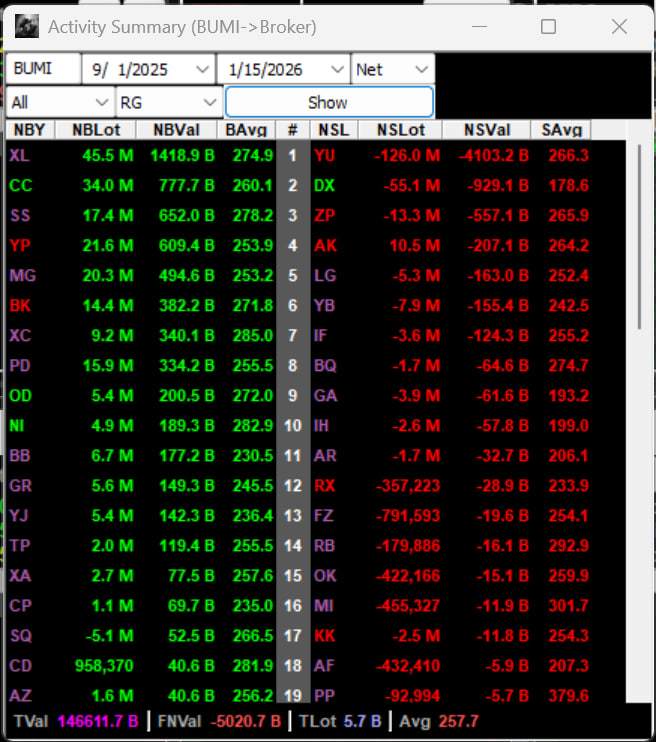
Task: Sort by the NSVal column header
Action: tap(487, 130)
